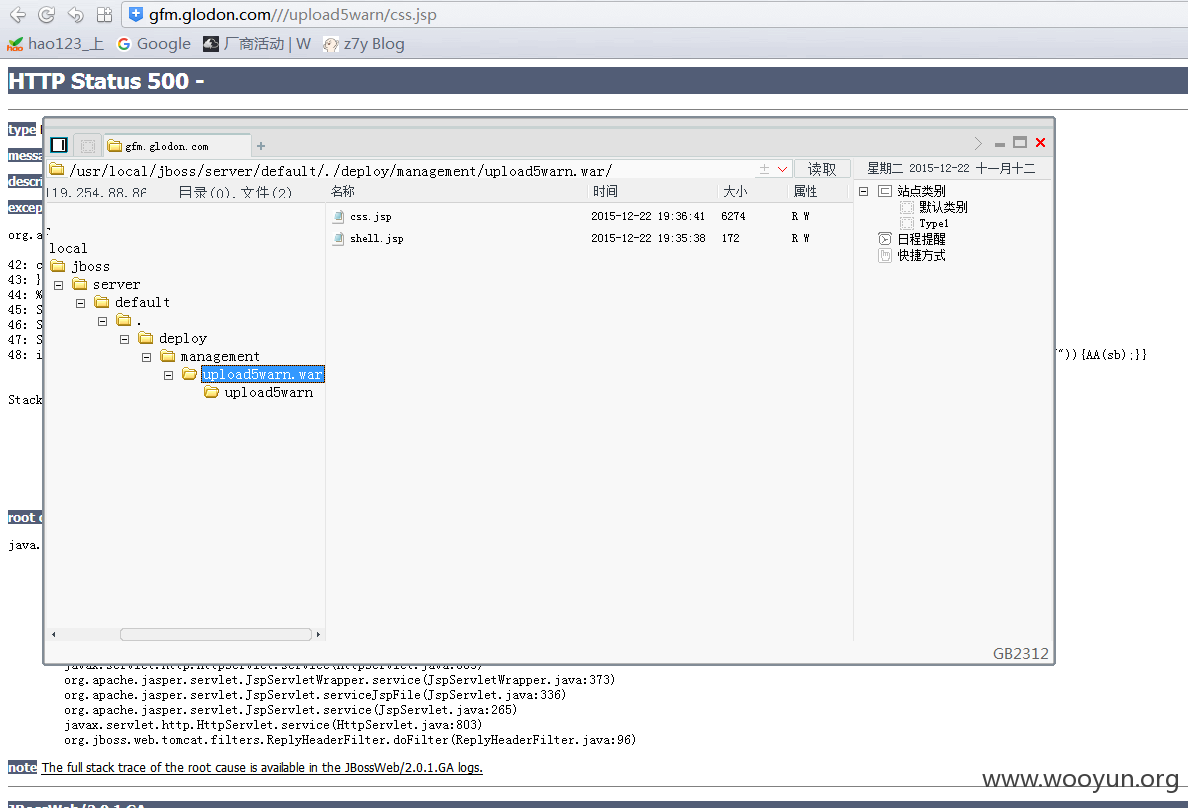Image resolution: width=1188 pixels, height=808 pixels.
Task: Select the default folder in tree
Action: coord(142,302)
